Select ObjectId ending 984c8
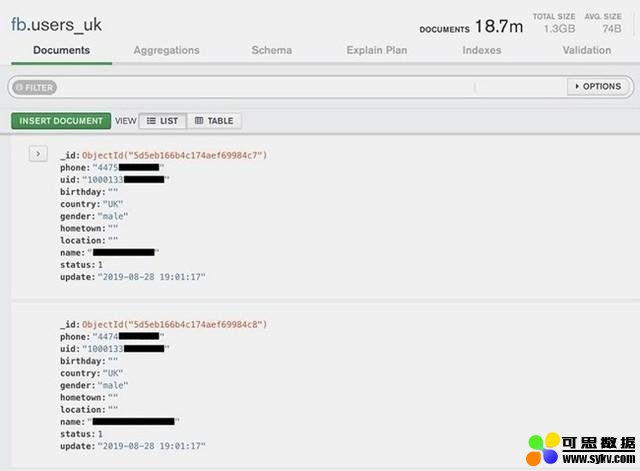This screenshot has width=640, height=471. coord(174,324)
